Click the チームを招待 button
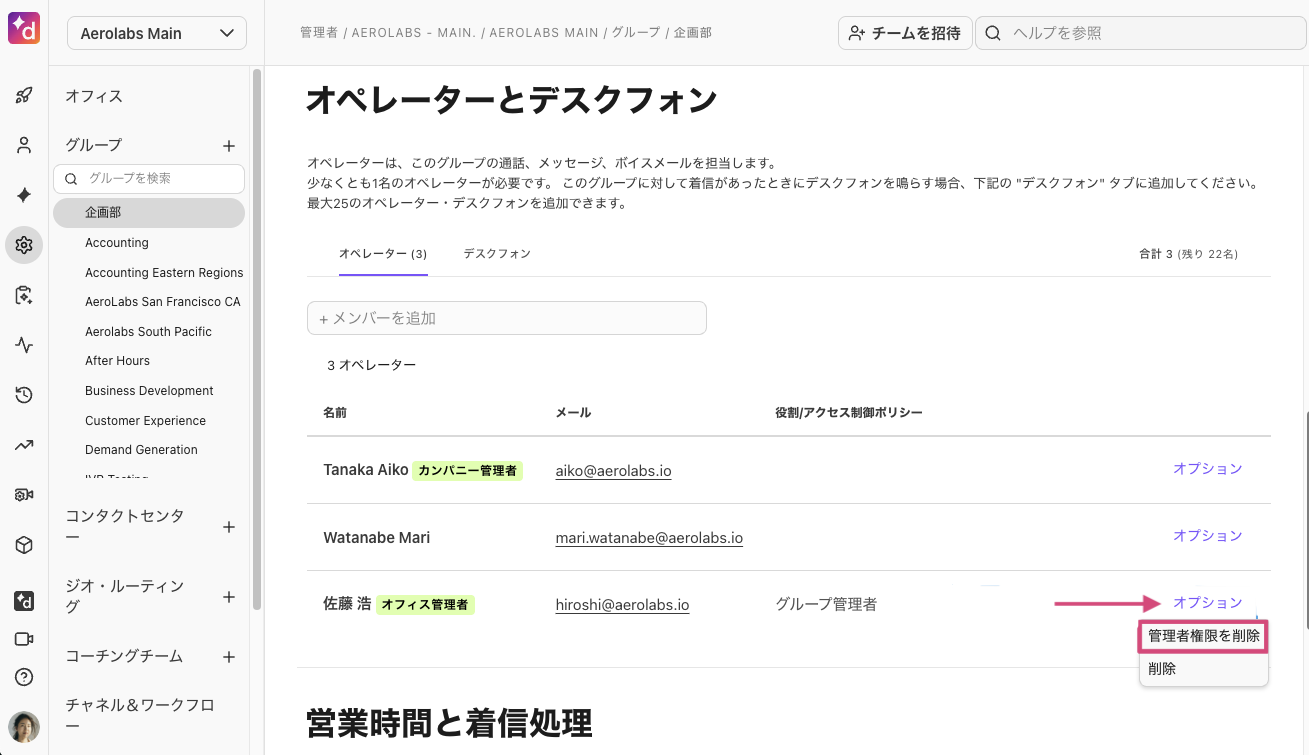 click(904, 33)
